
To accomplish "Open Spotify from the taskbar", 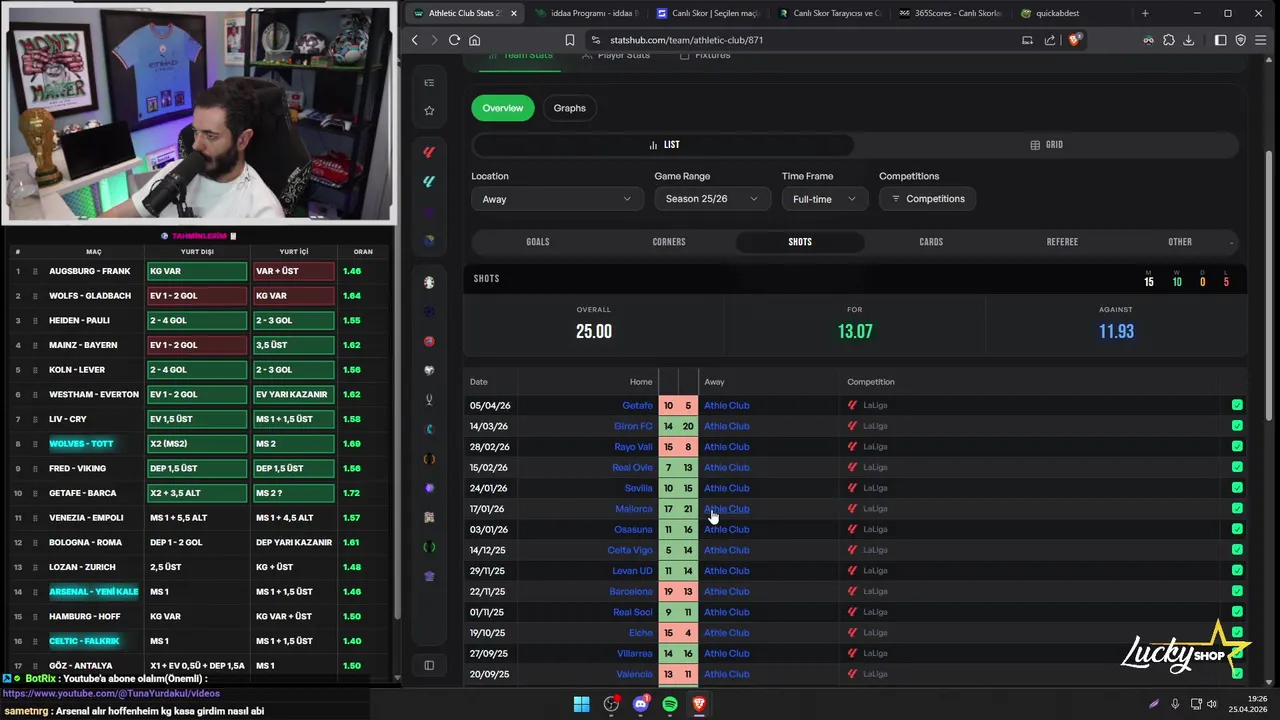I will click(670, 704).
